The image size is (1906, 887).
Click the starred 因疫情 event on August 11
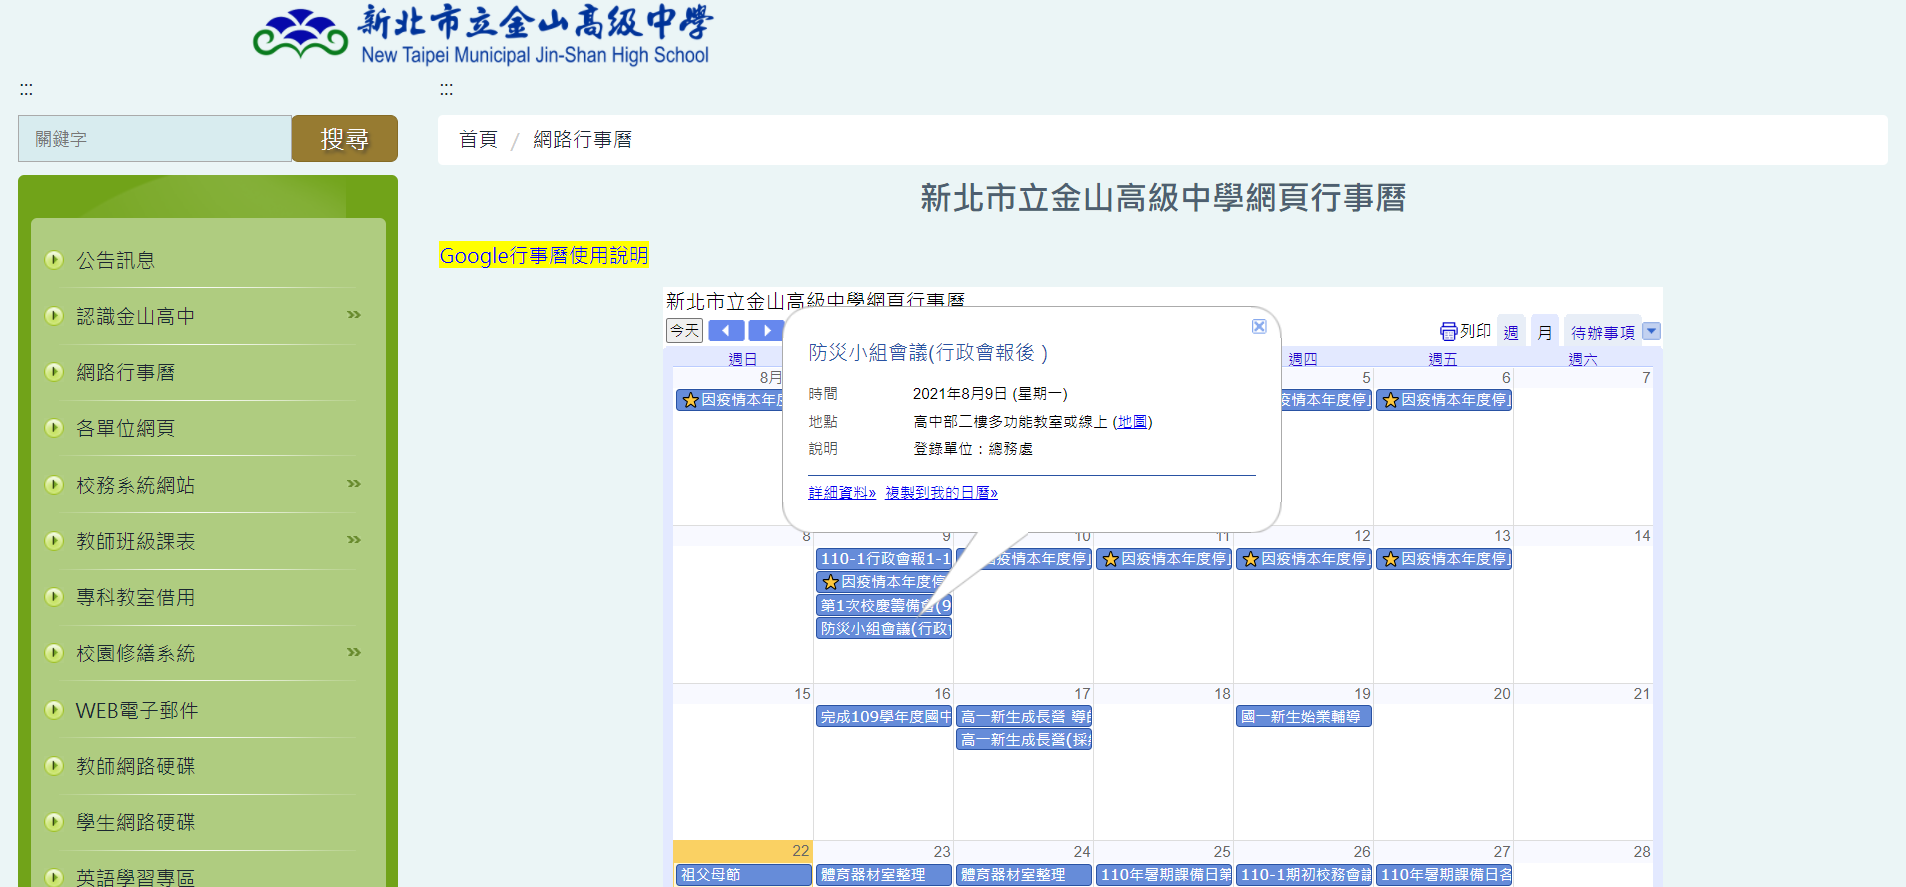[1164, 559]
